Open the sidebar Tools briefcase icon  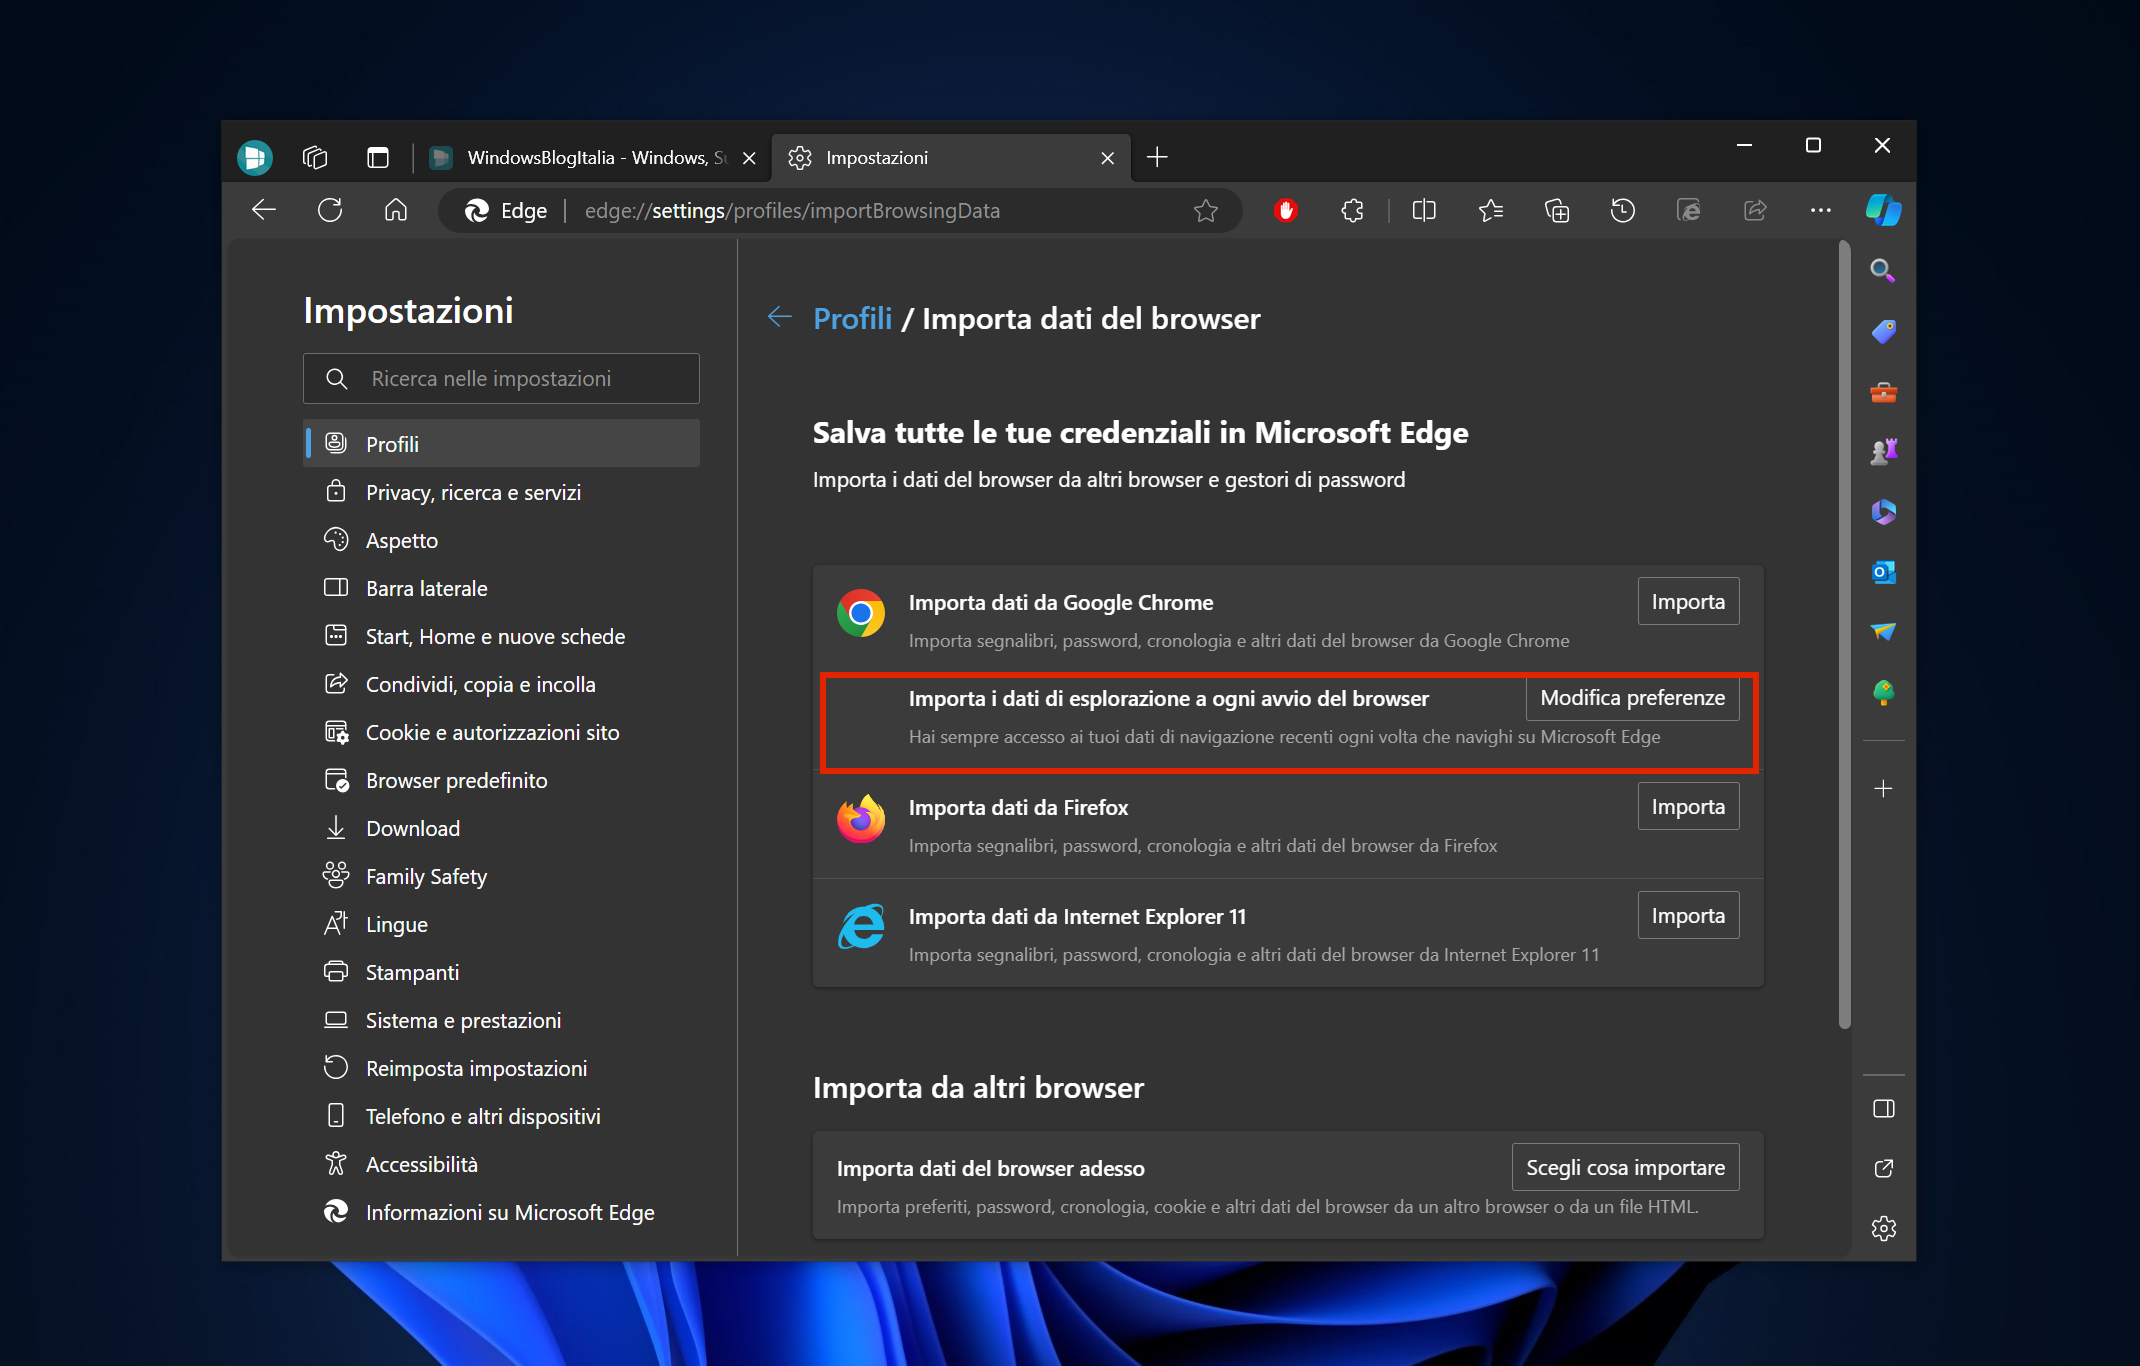(x=1884, y=392)
